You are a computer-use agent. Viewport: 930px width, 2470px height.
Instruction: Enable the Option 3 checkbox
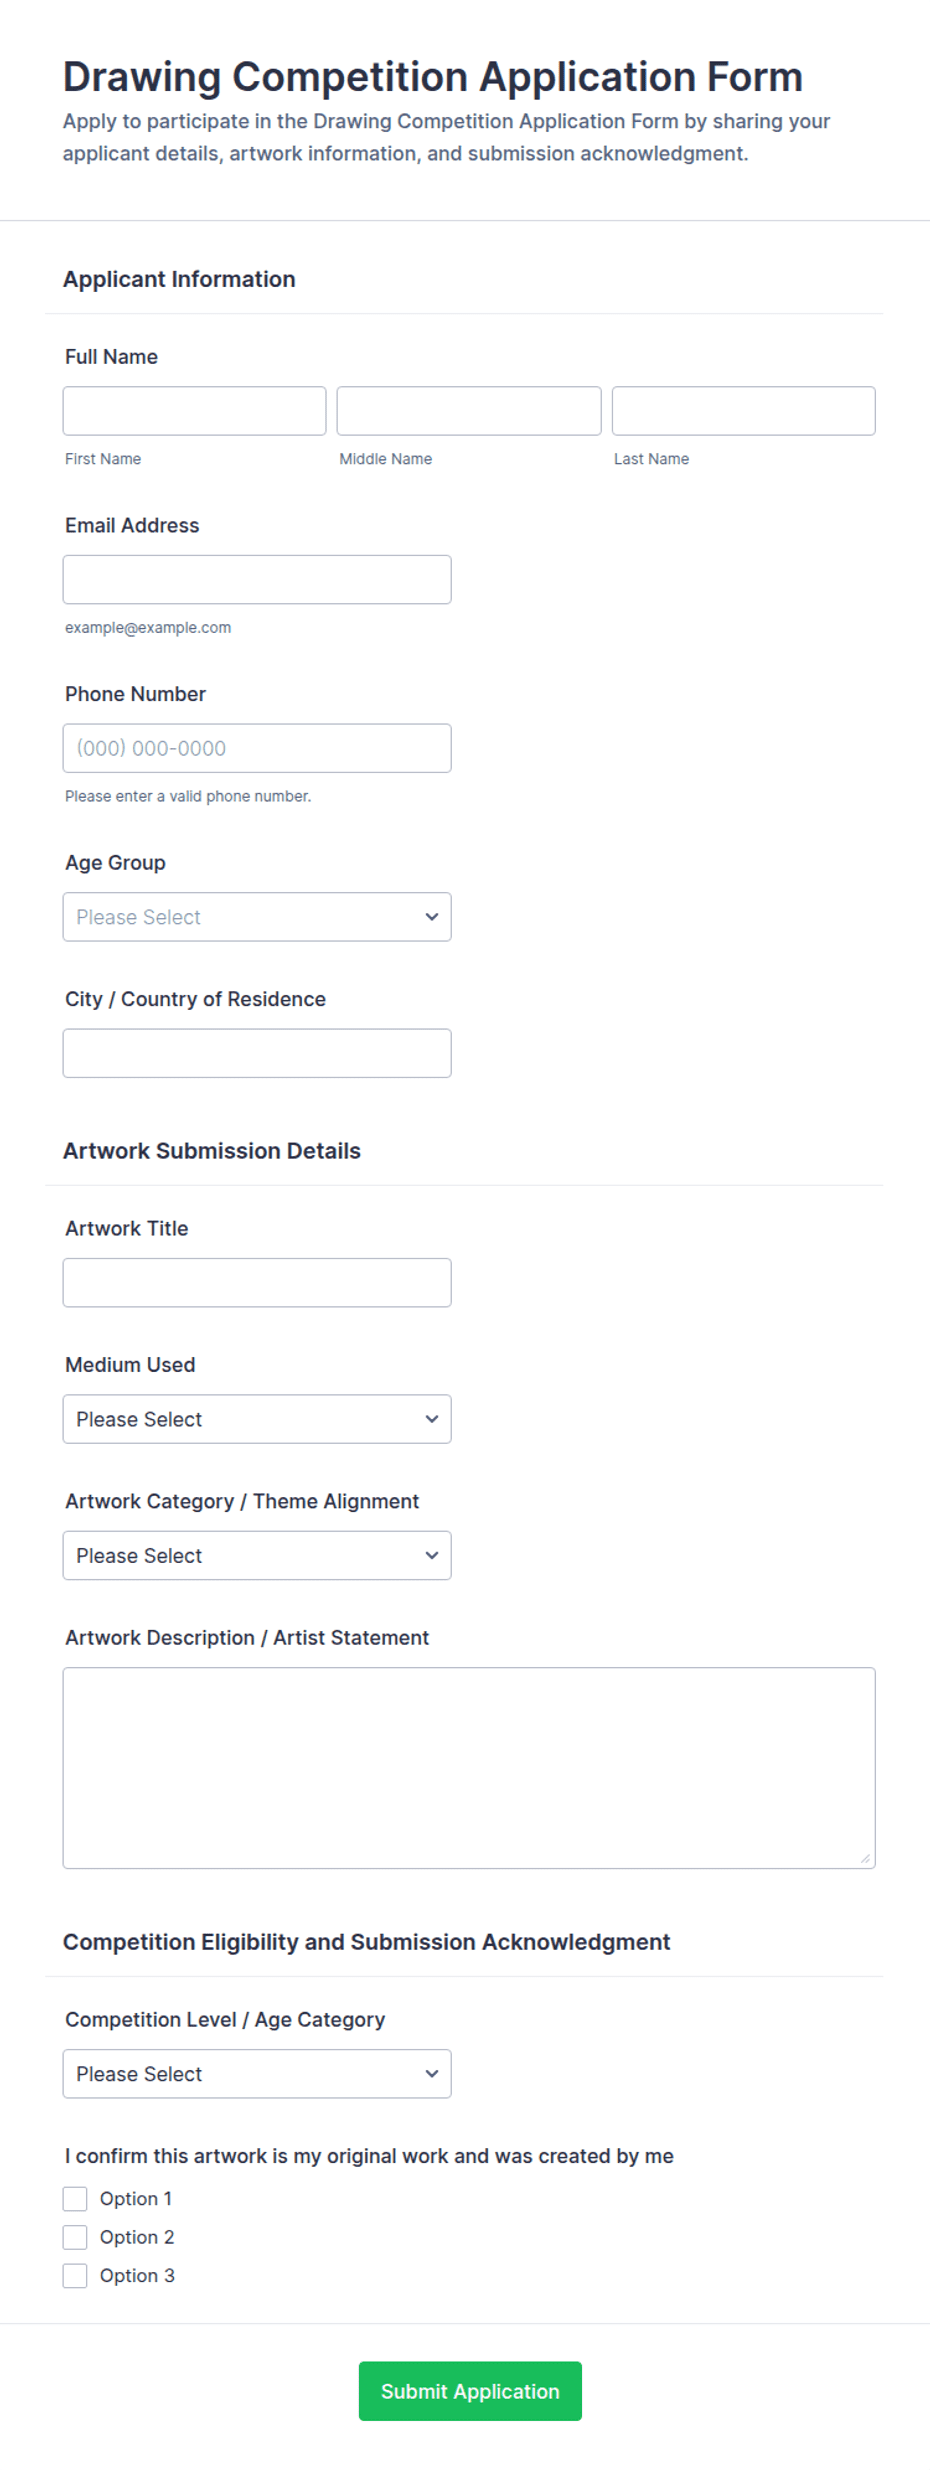coord(75,2276)
